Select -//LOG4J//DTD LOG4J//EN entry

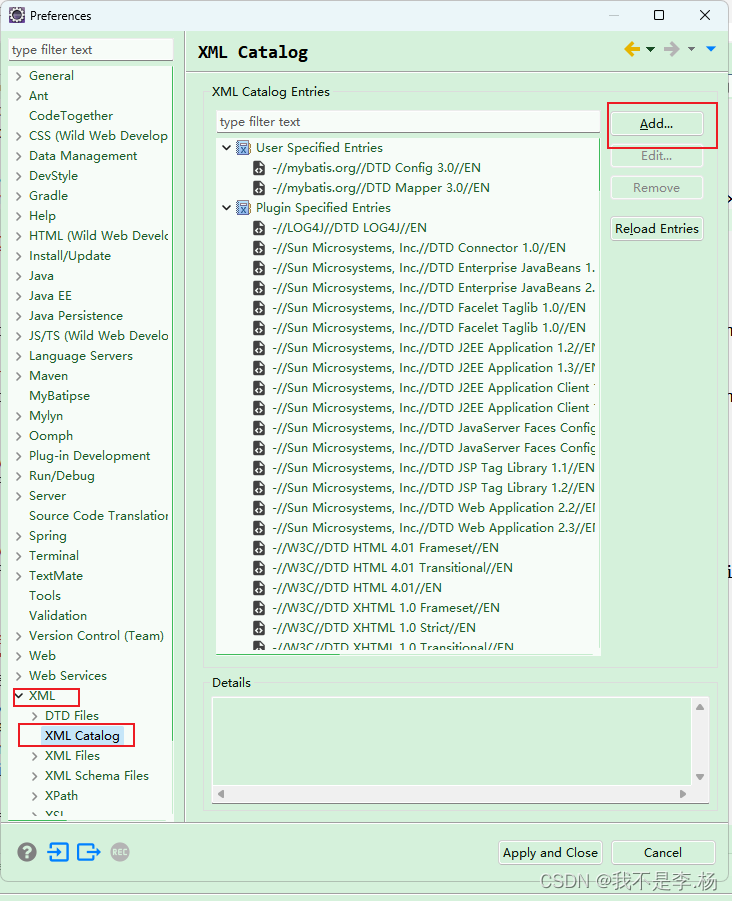(x=349, y=228)
